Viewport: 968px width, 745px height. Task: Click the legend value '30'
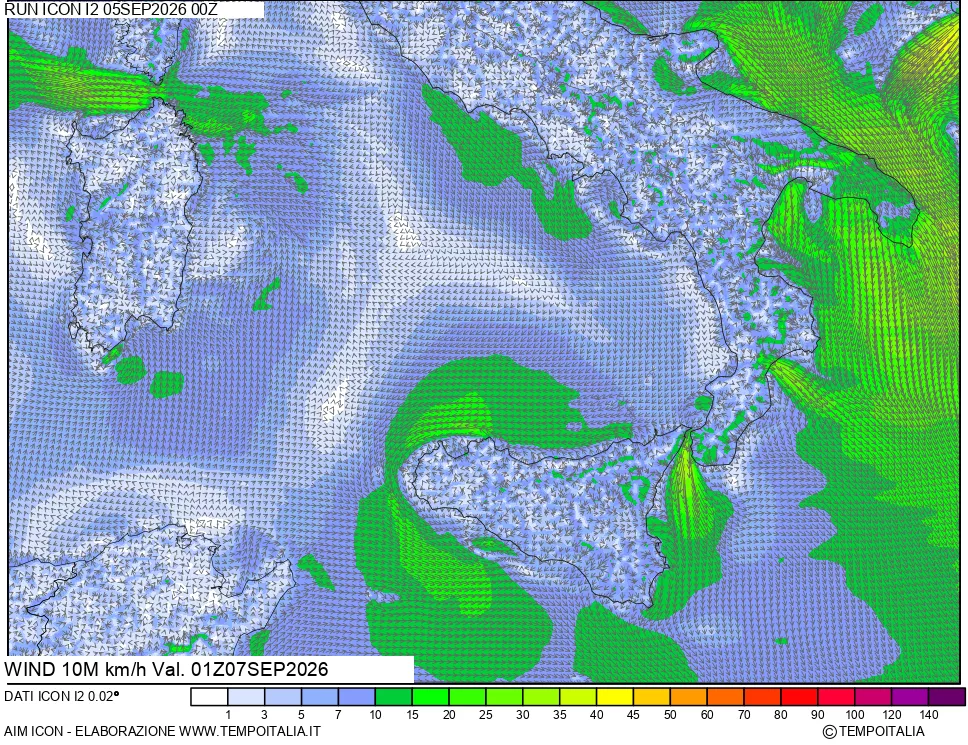[x=522, y=715]
